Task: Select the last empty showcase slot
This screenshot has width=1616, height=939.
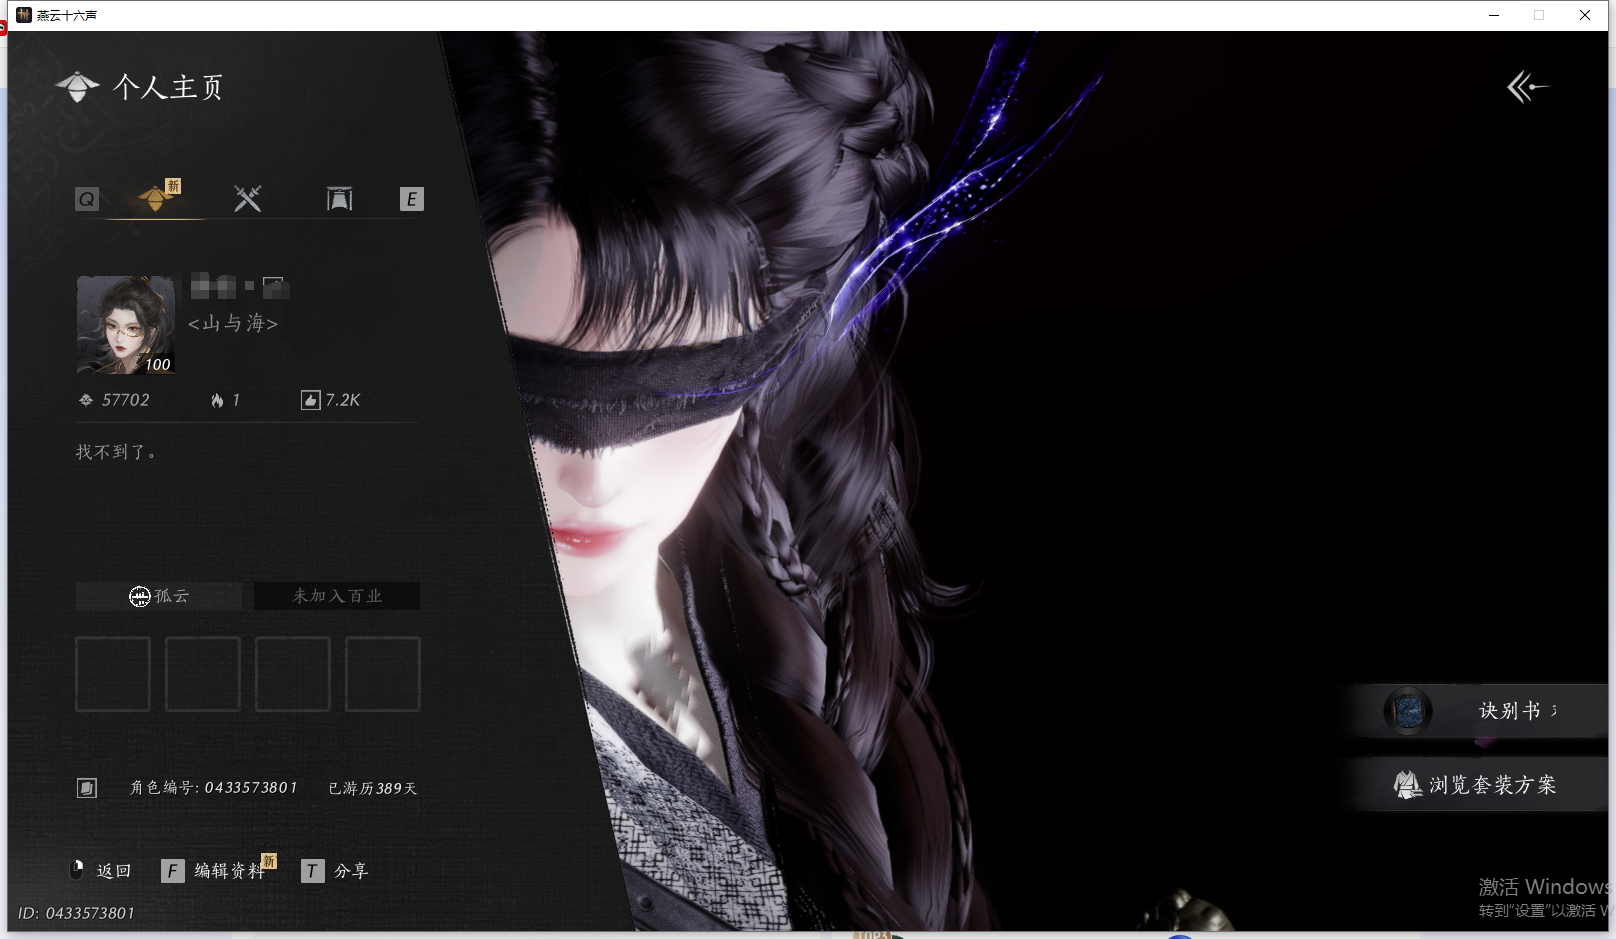Action: pos(382,674)
